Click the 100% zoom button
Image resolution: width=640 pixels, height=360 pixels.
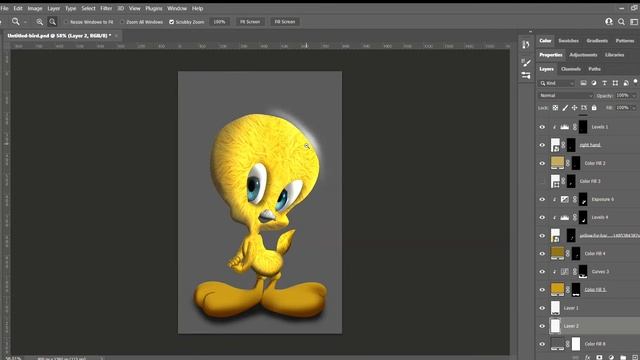[219, 22]
